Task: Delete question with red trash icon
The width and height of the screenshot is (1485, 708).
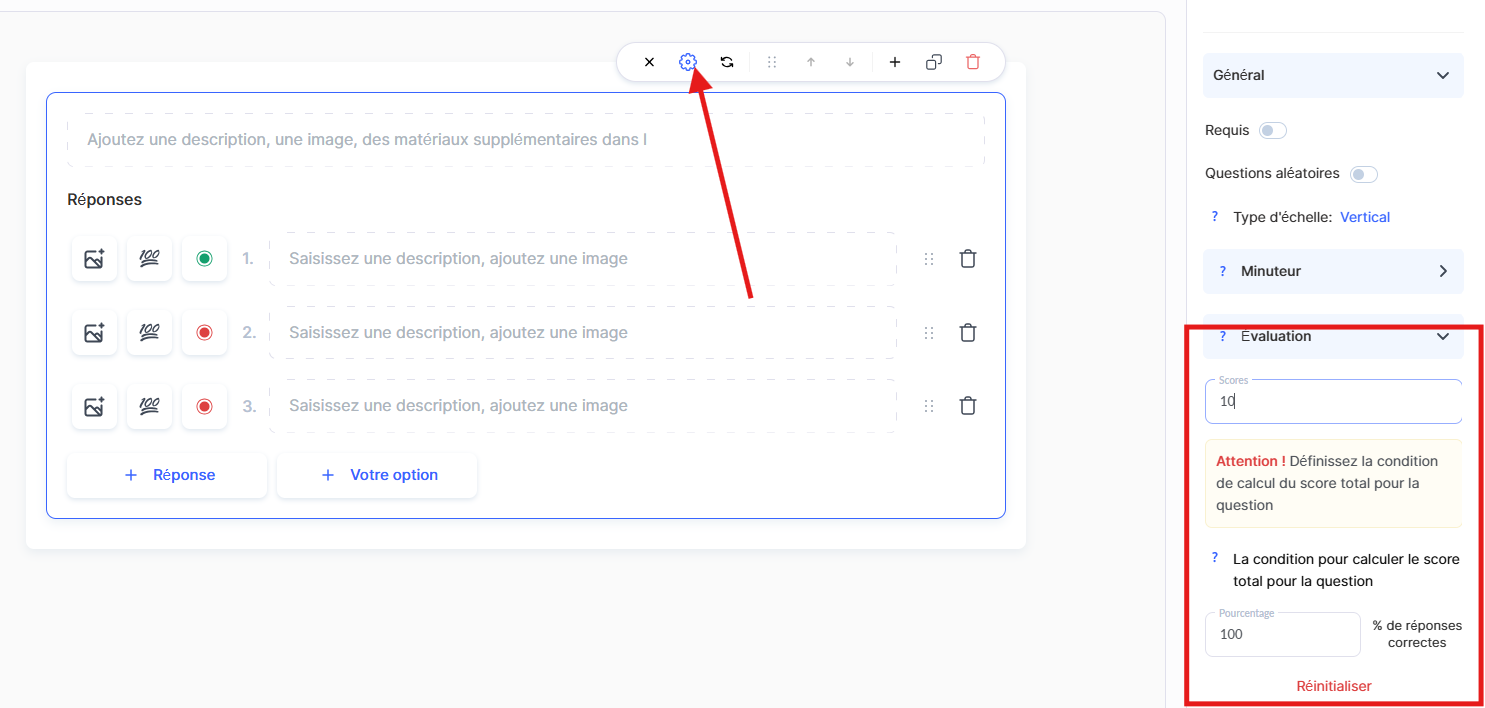Action: (973, 62)
